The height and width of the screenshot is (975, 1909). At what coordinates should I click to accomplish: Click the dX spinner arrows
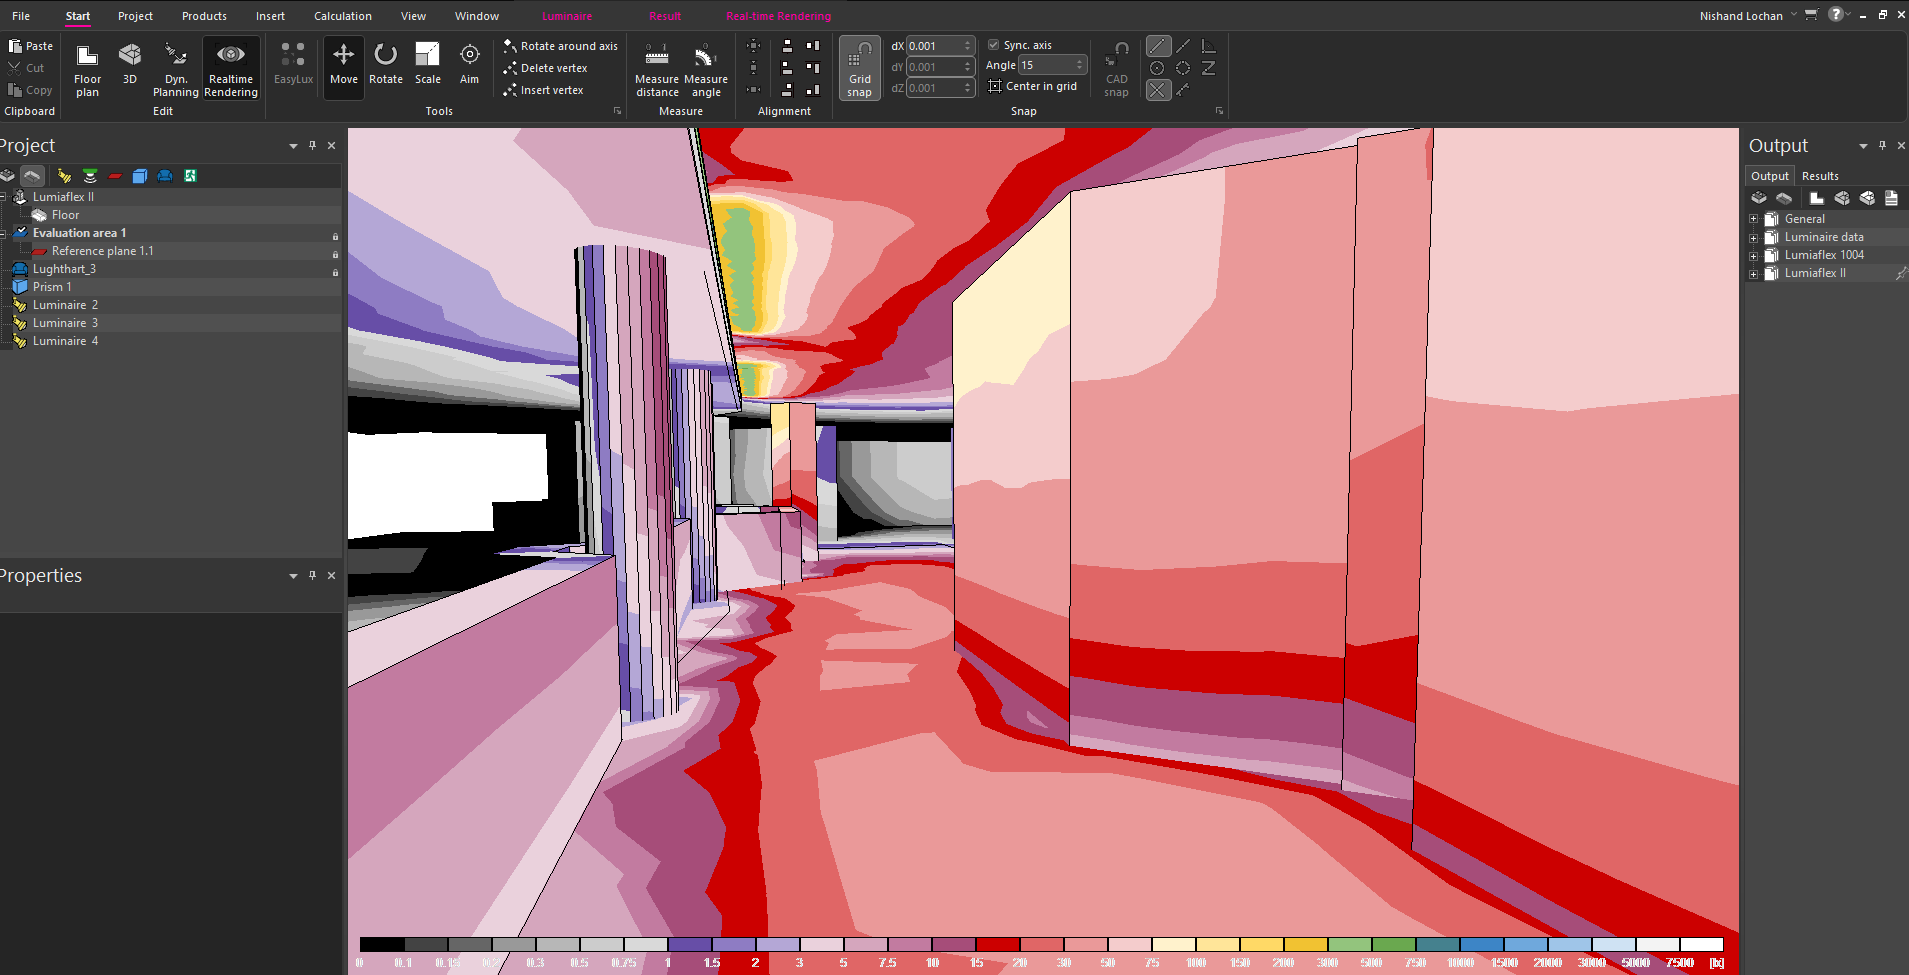[x=968, y=46]
